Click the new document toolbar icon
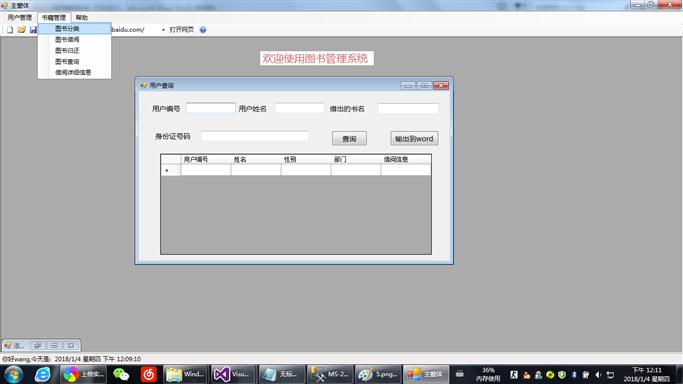Screen dimensions: 683x384 pyautogui.click(x=10, y=30)
